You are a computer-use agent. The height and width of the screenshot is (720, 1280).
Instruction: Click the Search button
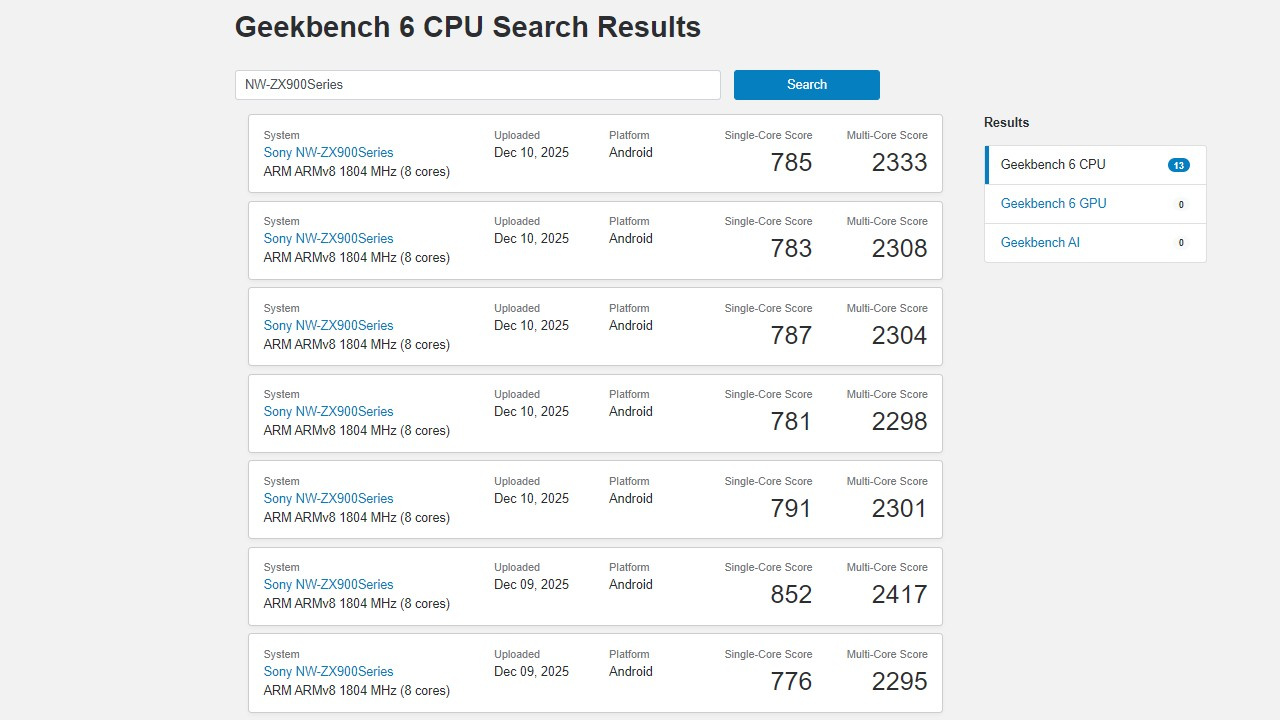[x=806, y=85]
